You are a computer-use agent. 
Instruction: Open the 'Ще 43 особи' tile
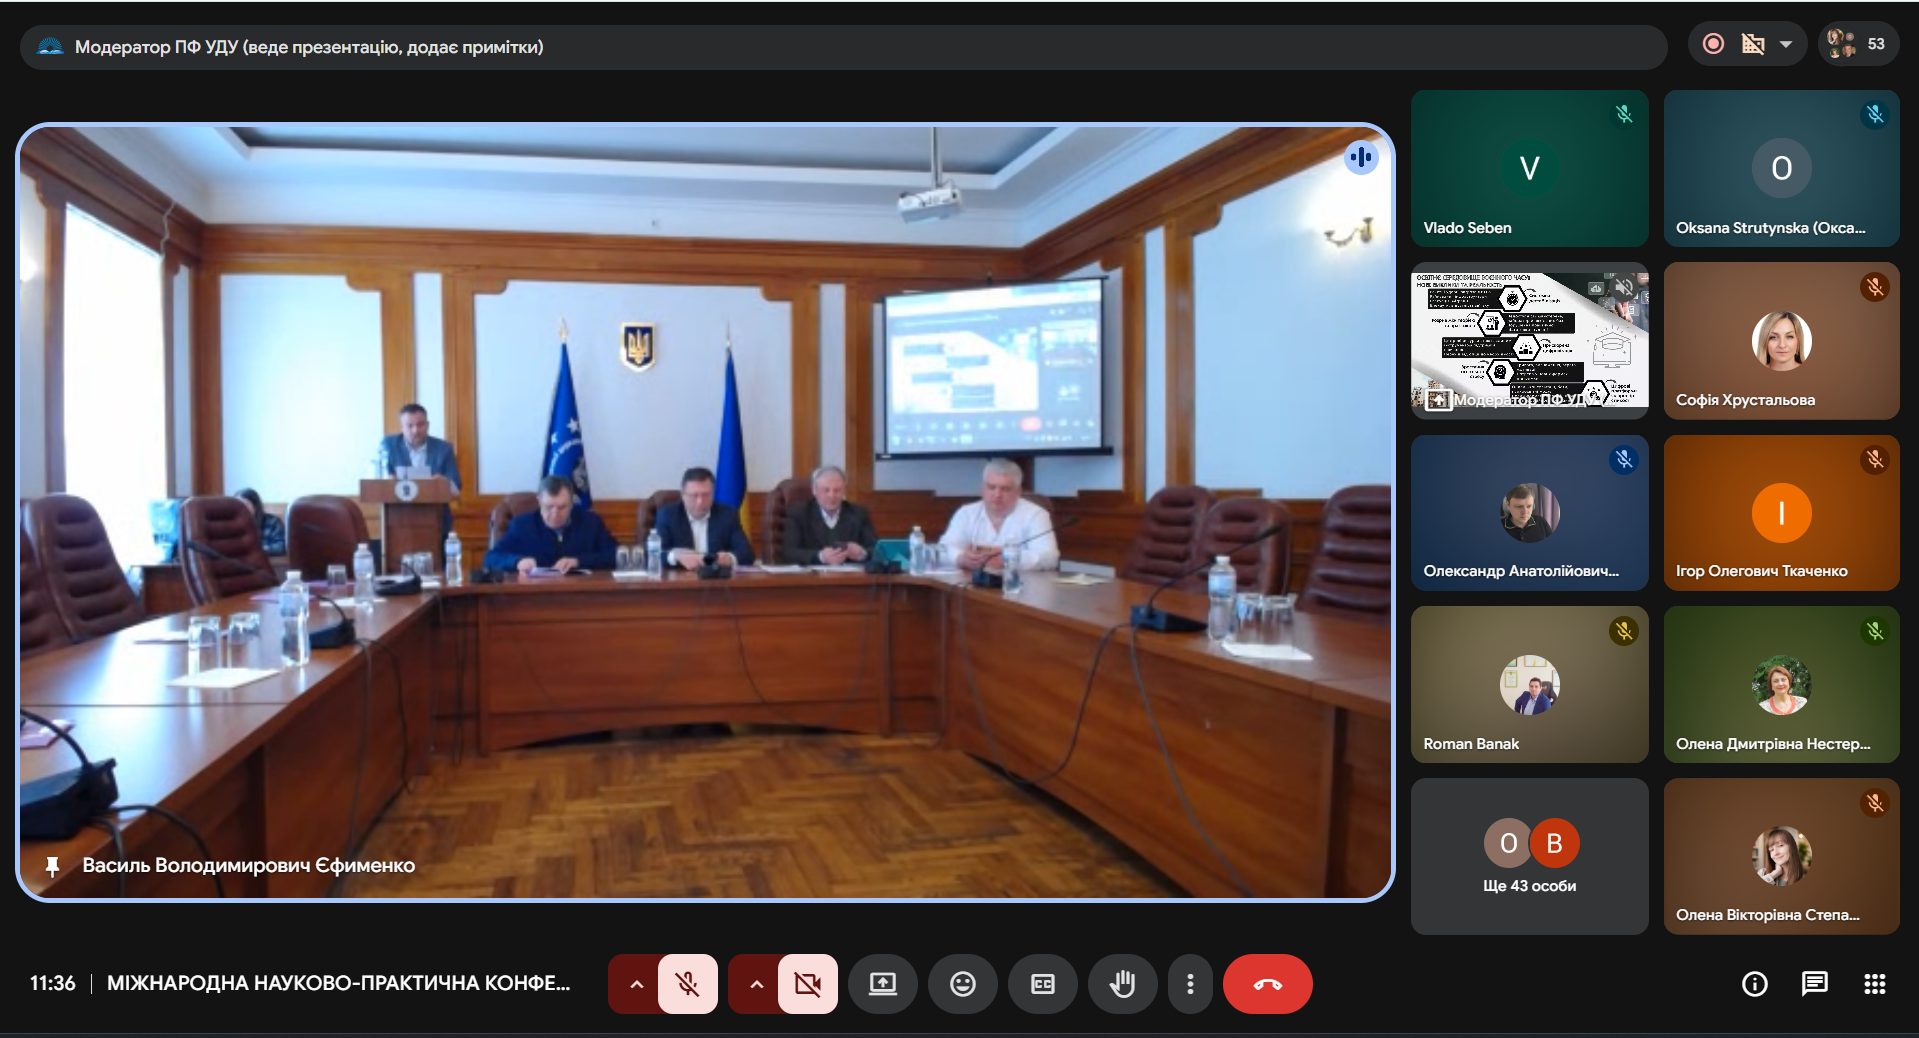pyautogui.click(x=1528, y=857)
